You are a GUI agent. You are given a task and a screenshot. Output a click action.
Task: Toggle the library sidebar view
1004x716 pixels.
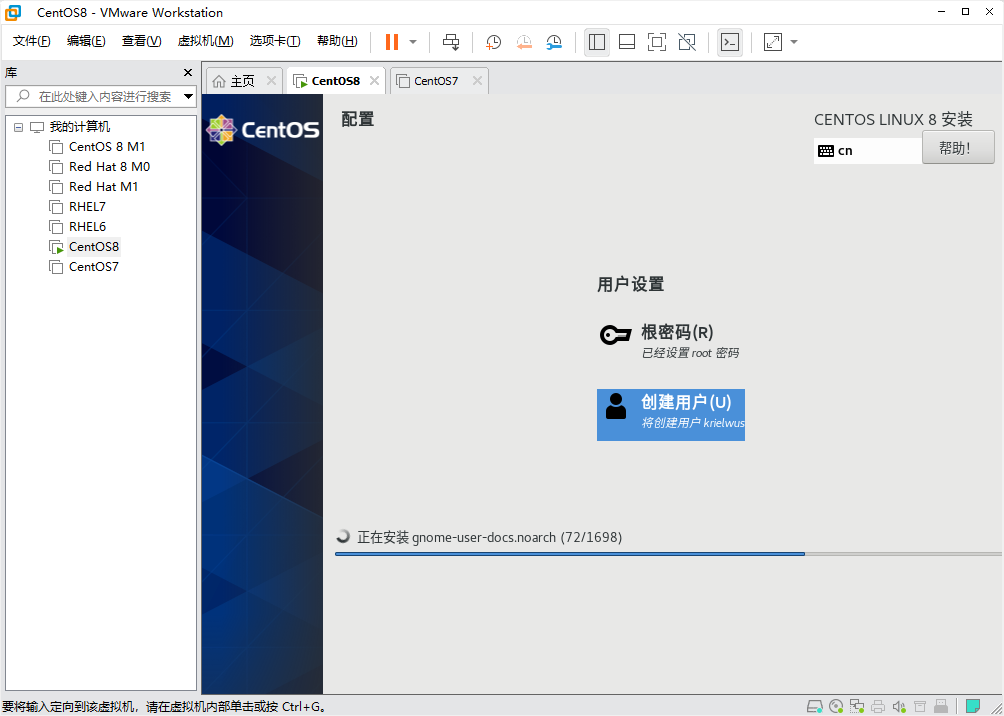(x=597, y=42)
